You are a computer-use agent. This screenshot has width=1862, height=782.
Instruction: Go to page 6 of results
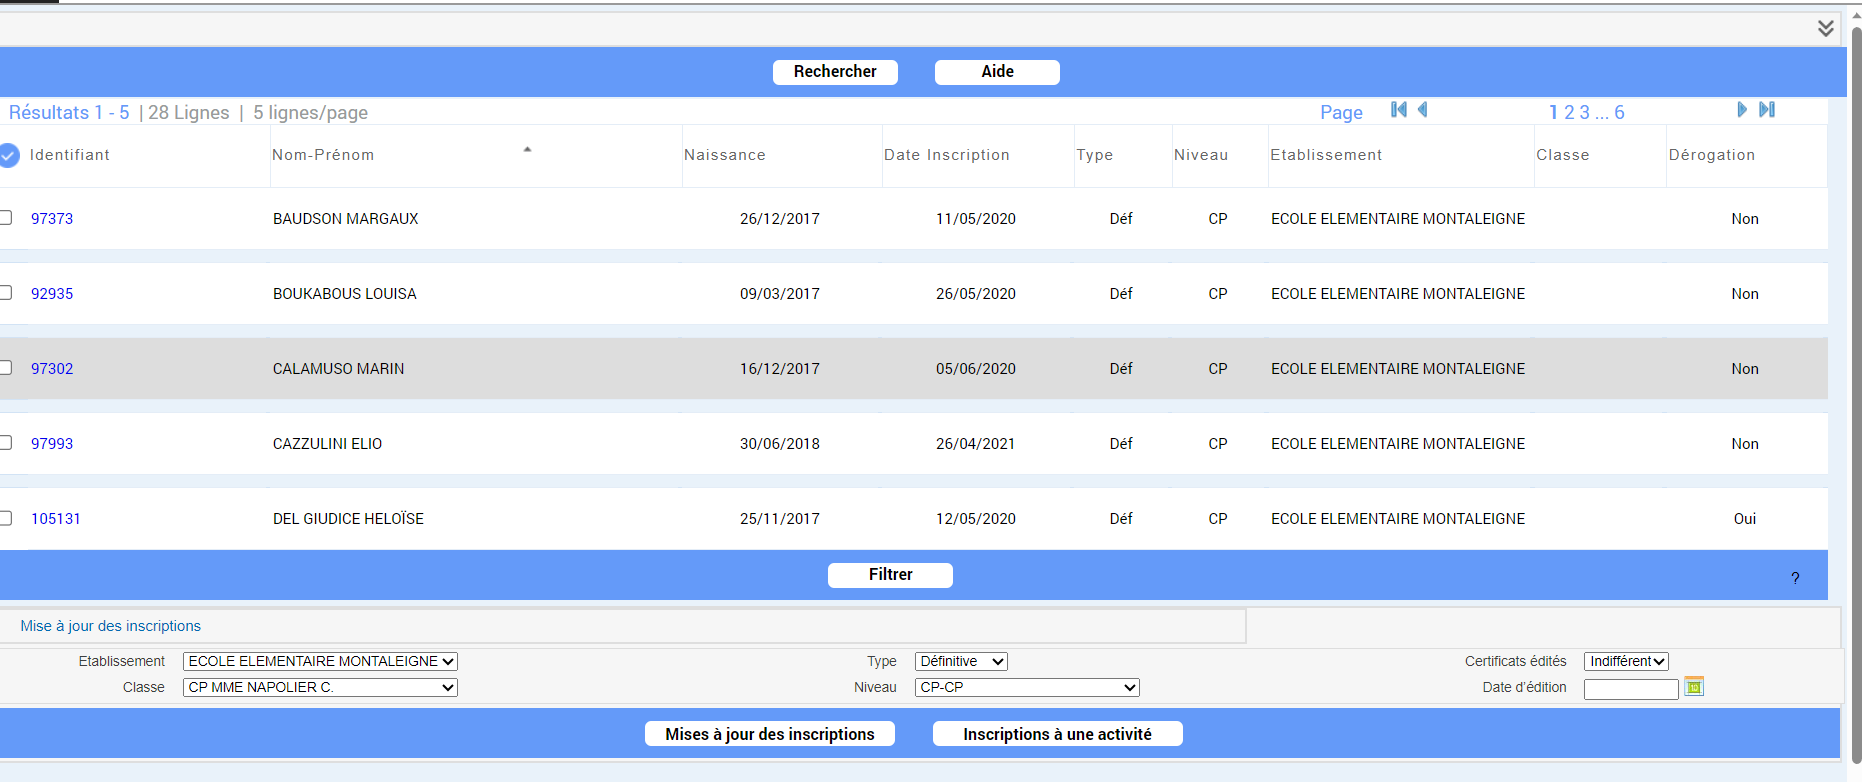click(1619, 113)
